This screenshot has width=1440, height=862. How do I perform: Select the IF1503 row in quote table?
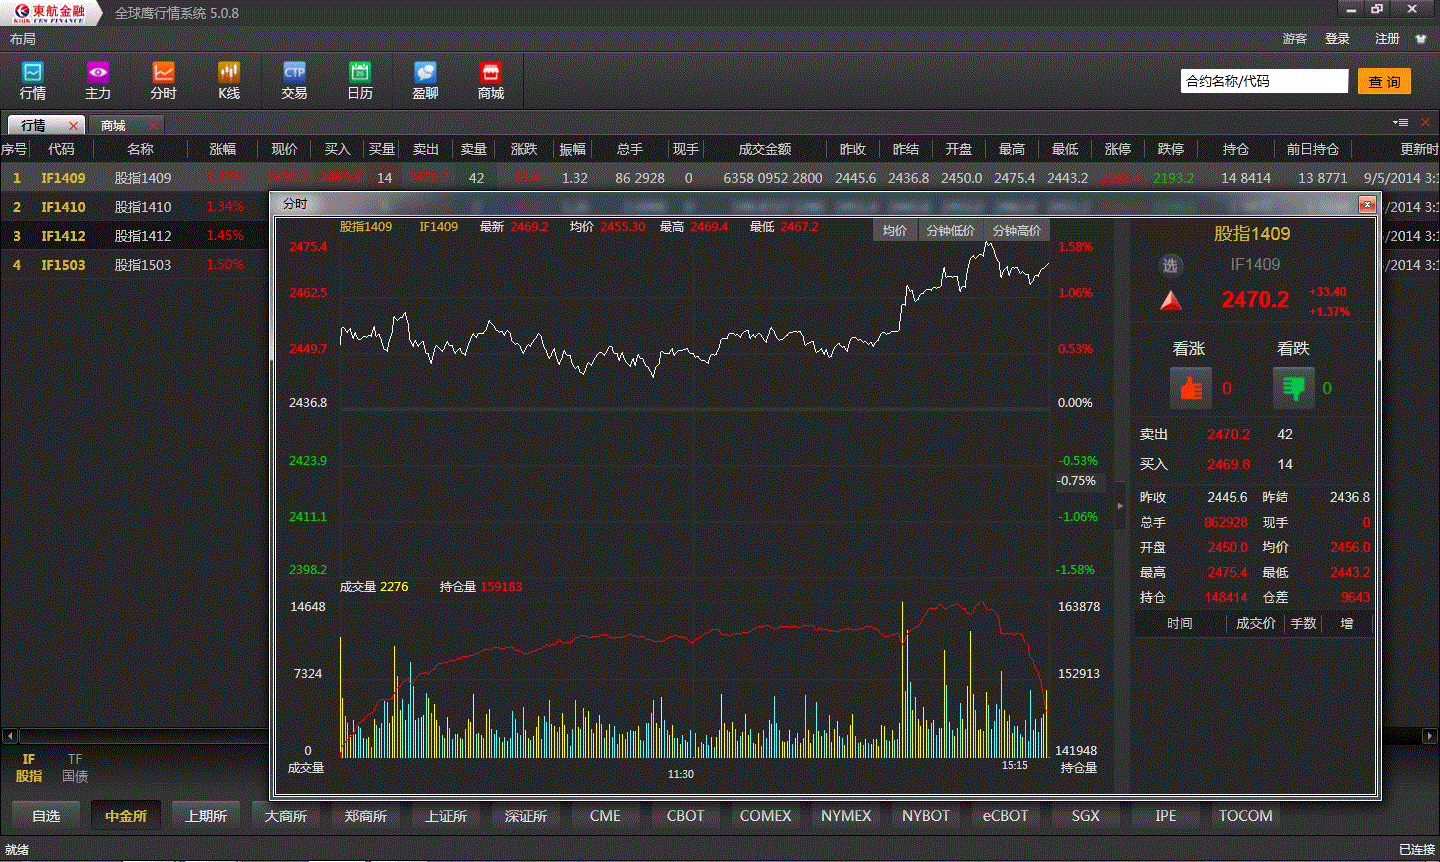click(x=135, y=265)
